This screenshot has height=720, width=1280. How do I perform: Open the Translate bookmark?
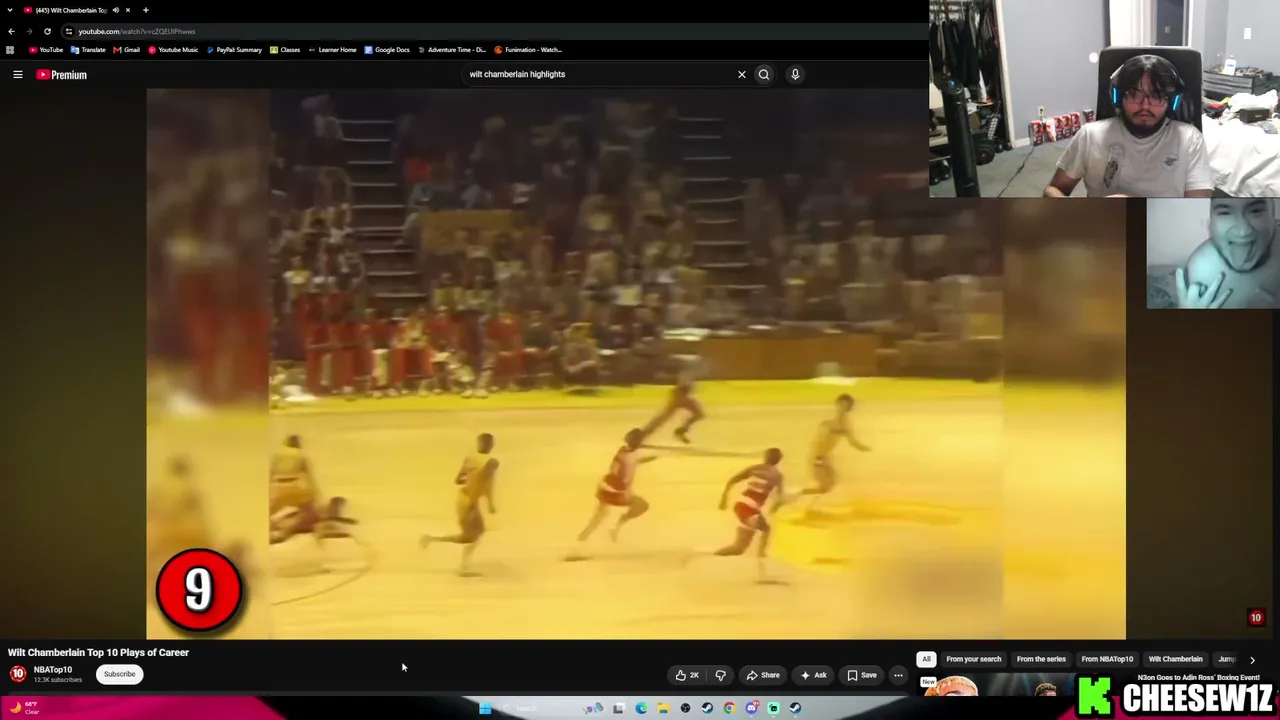coord(88,50)
